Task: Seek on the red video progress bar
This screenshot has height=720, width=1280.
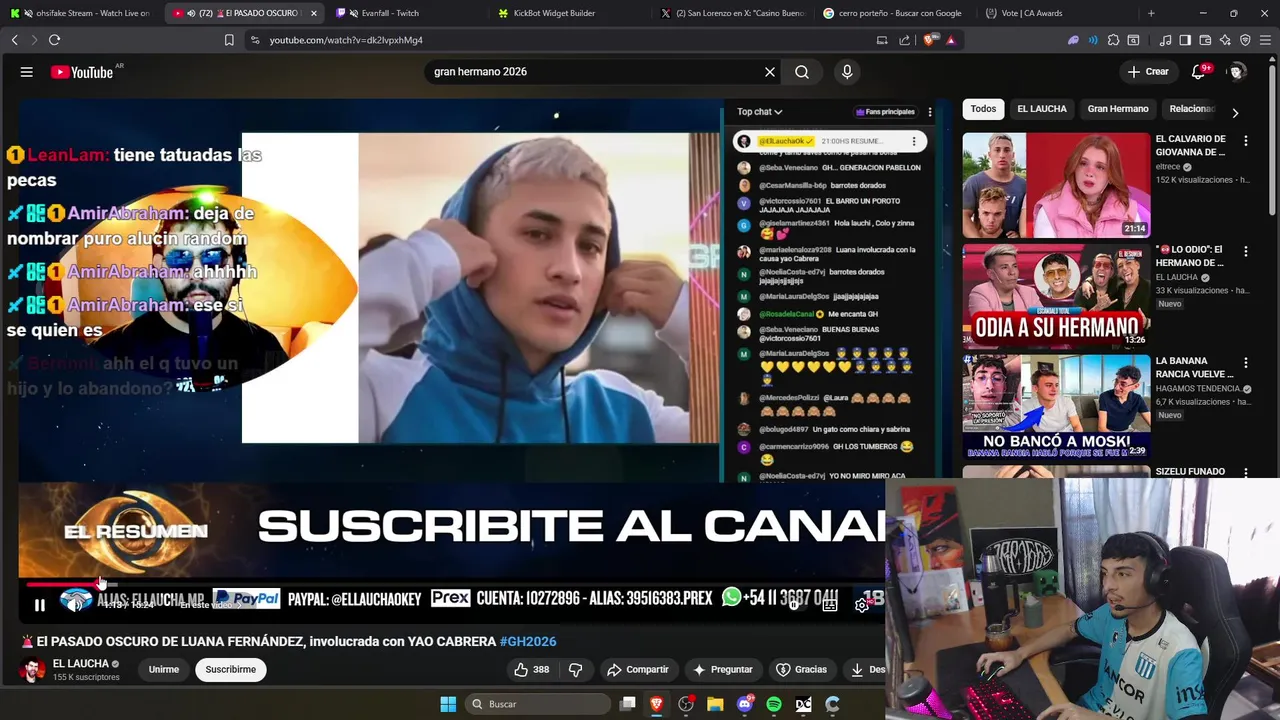Action: 64,584
